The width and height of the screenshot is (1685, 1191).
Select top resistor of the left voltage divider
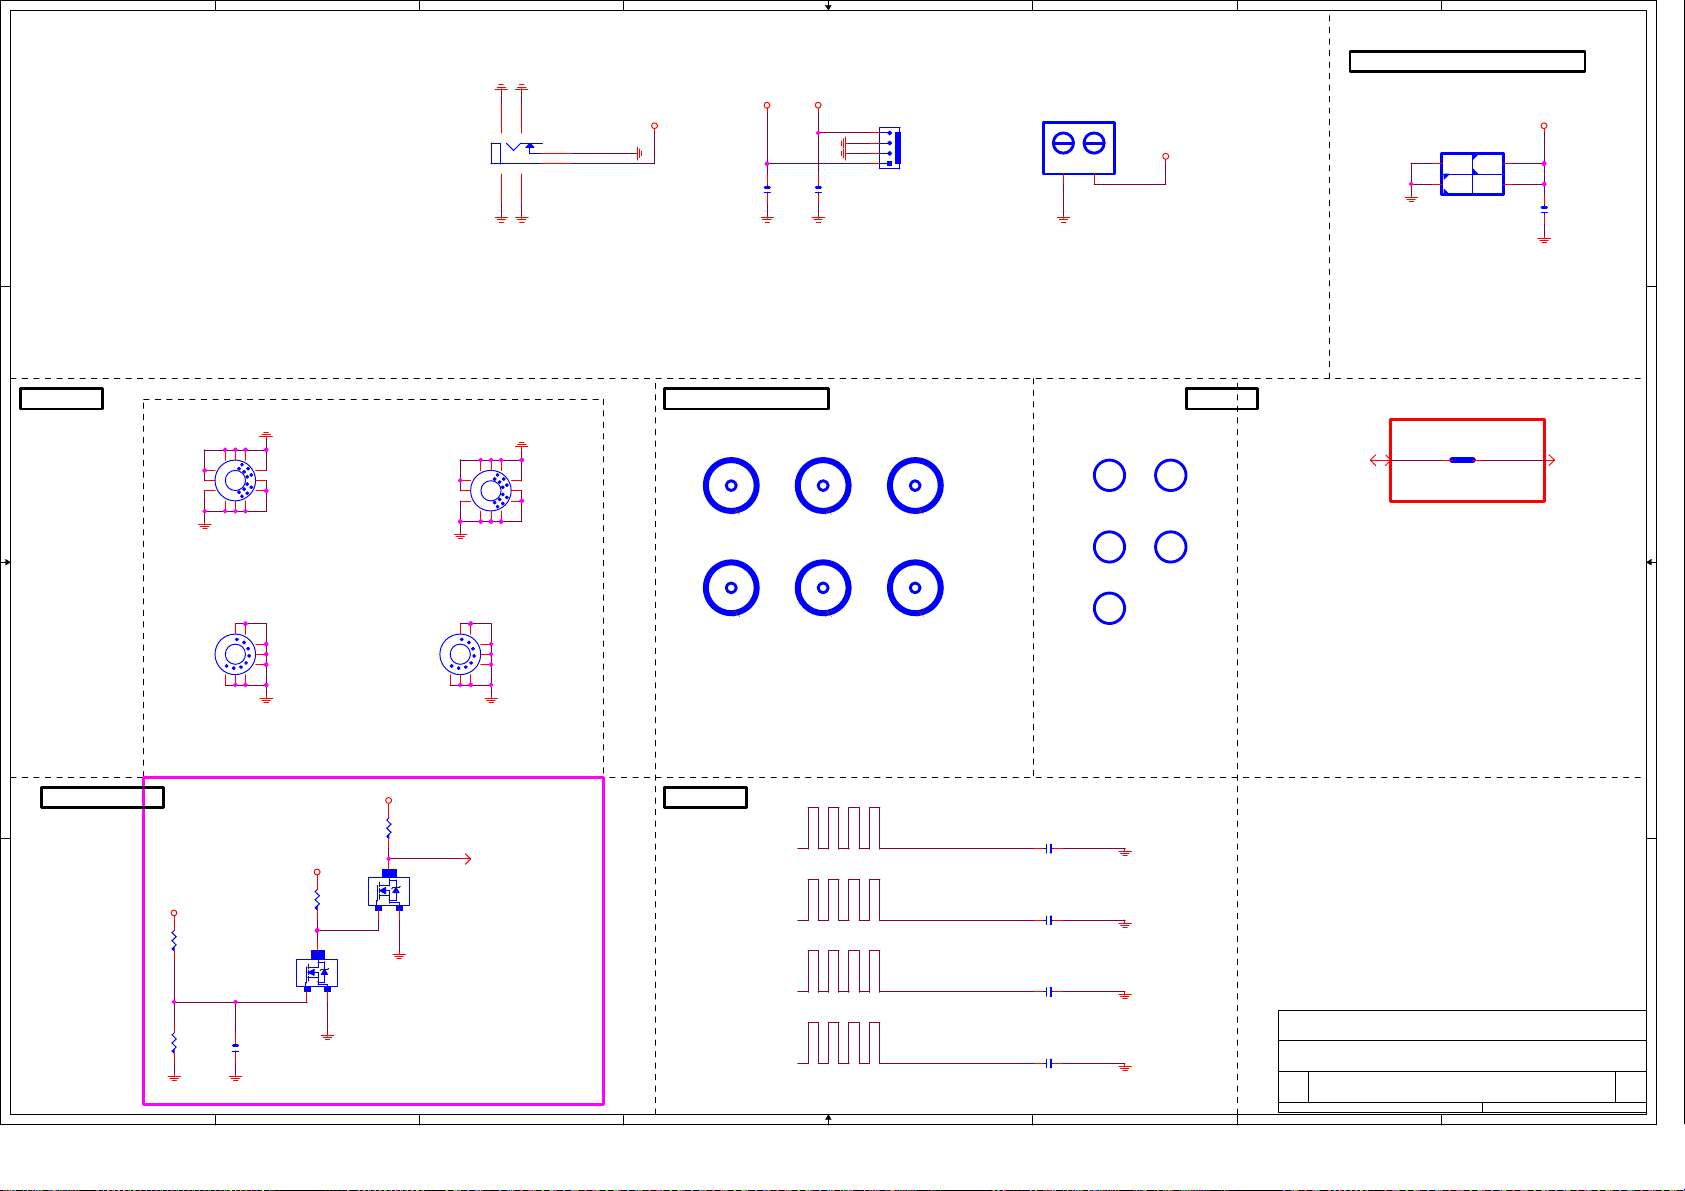pos(174,941)
